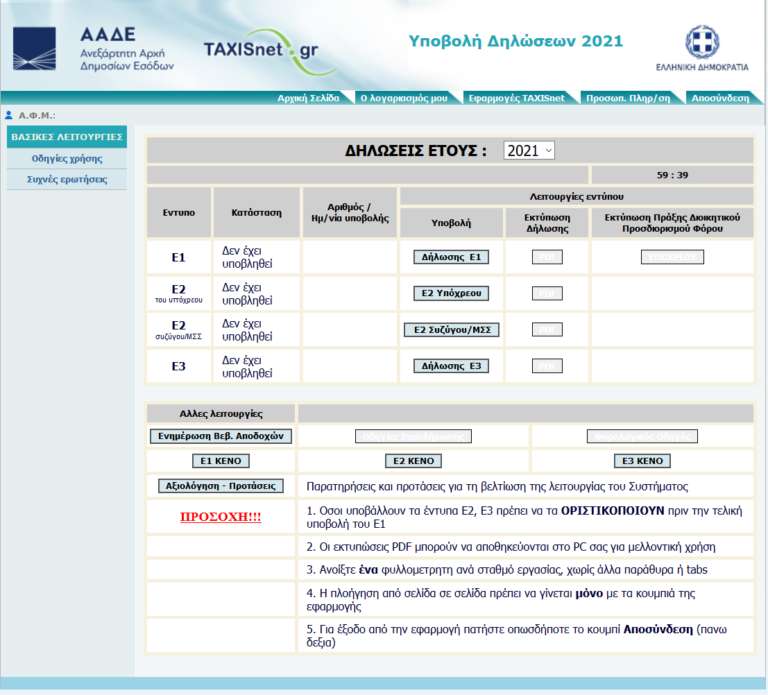Click Αλλες λειτουργίες section header
Viewport: 768px width, 695px height.
221,414
